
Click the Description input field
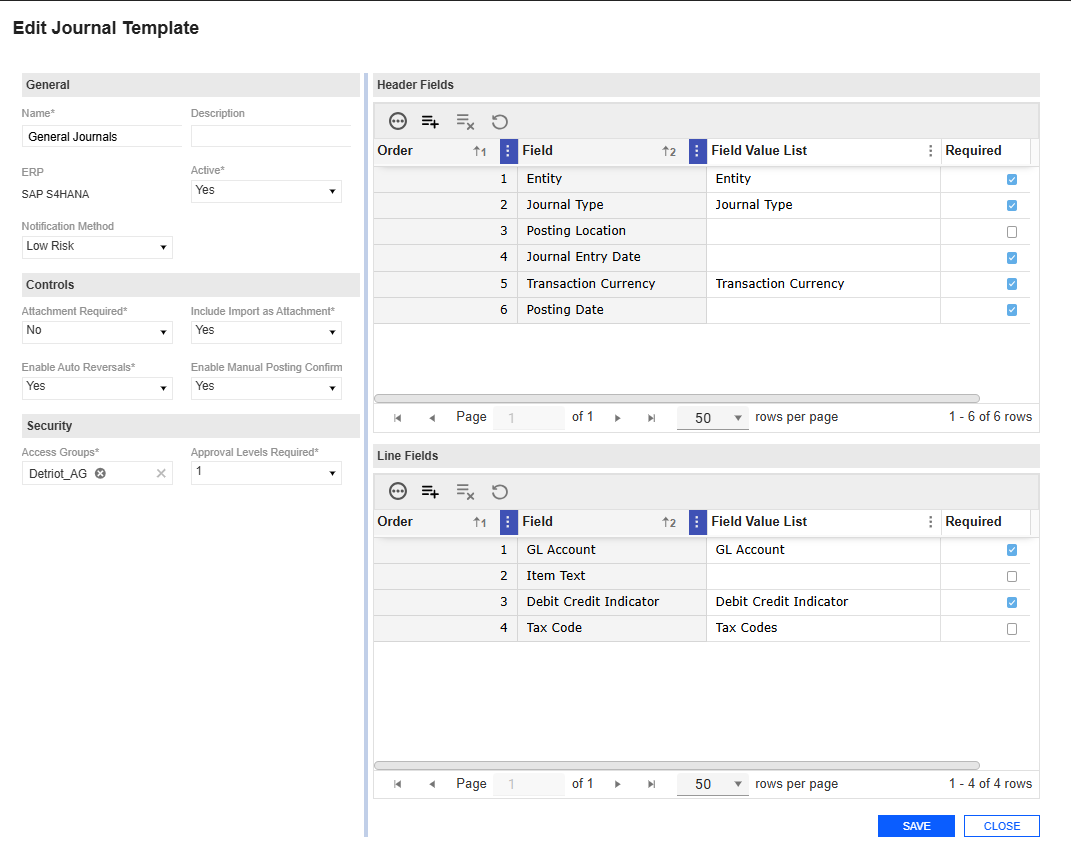click(270, 137)
